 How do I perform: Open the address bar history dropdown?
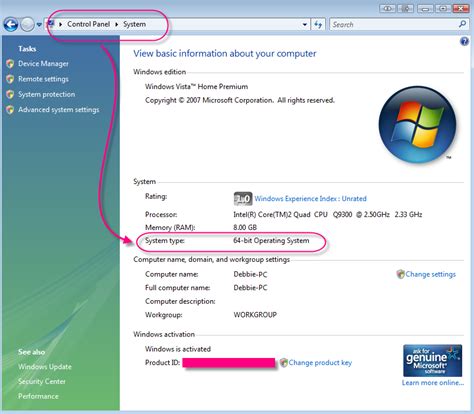click(305, 24)
